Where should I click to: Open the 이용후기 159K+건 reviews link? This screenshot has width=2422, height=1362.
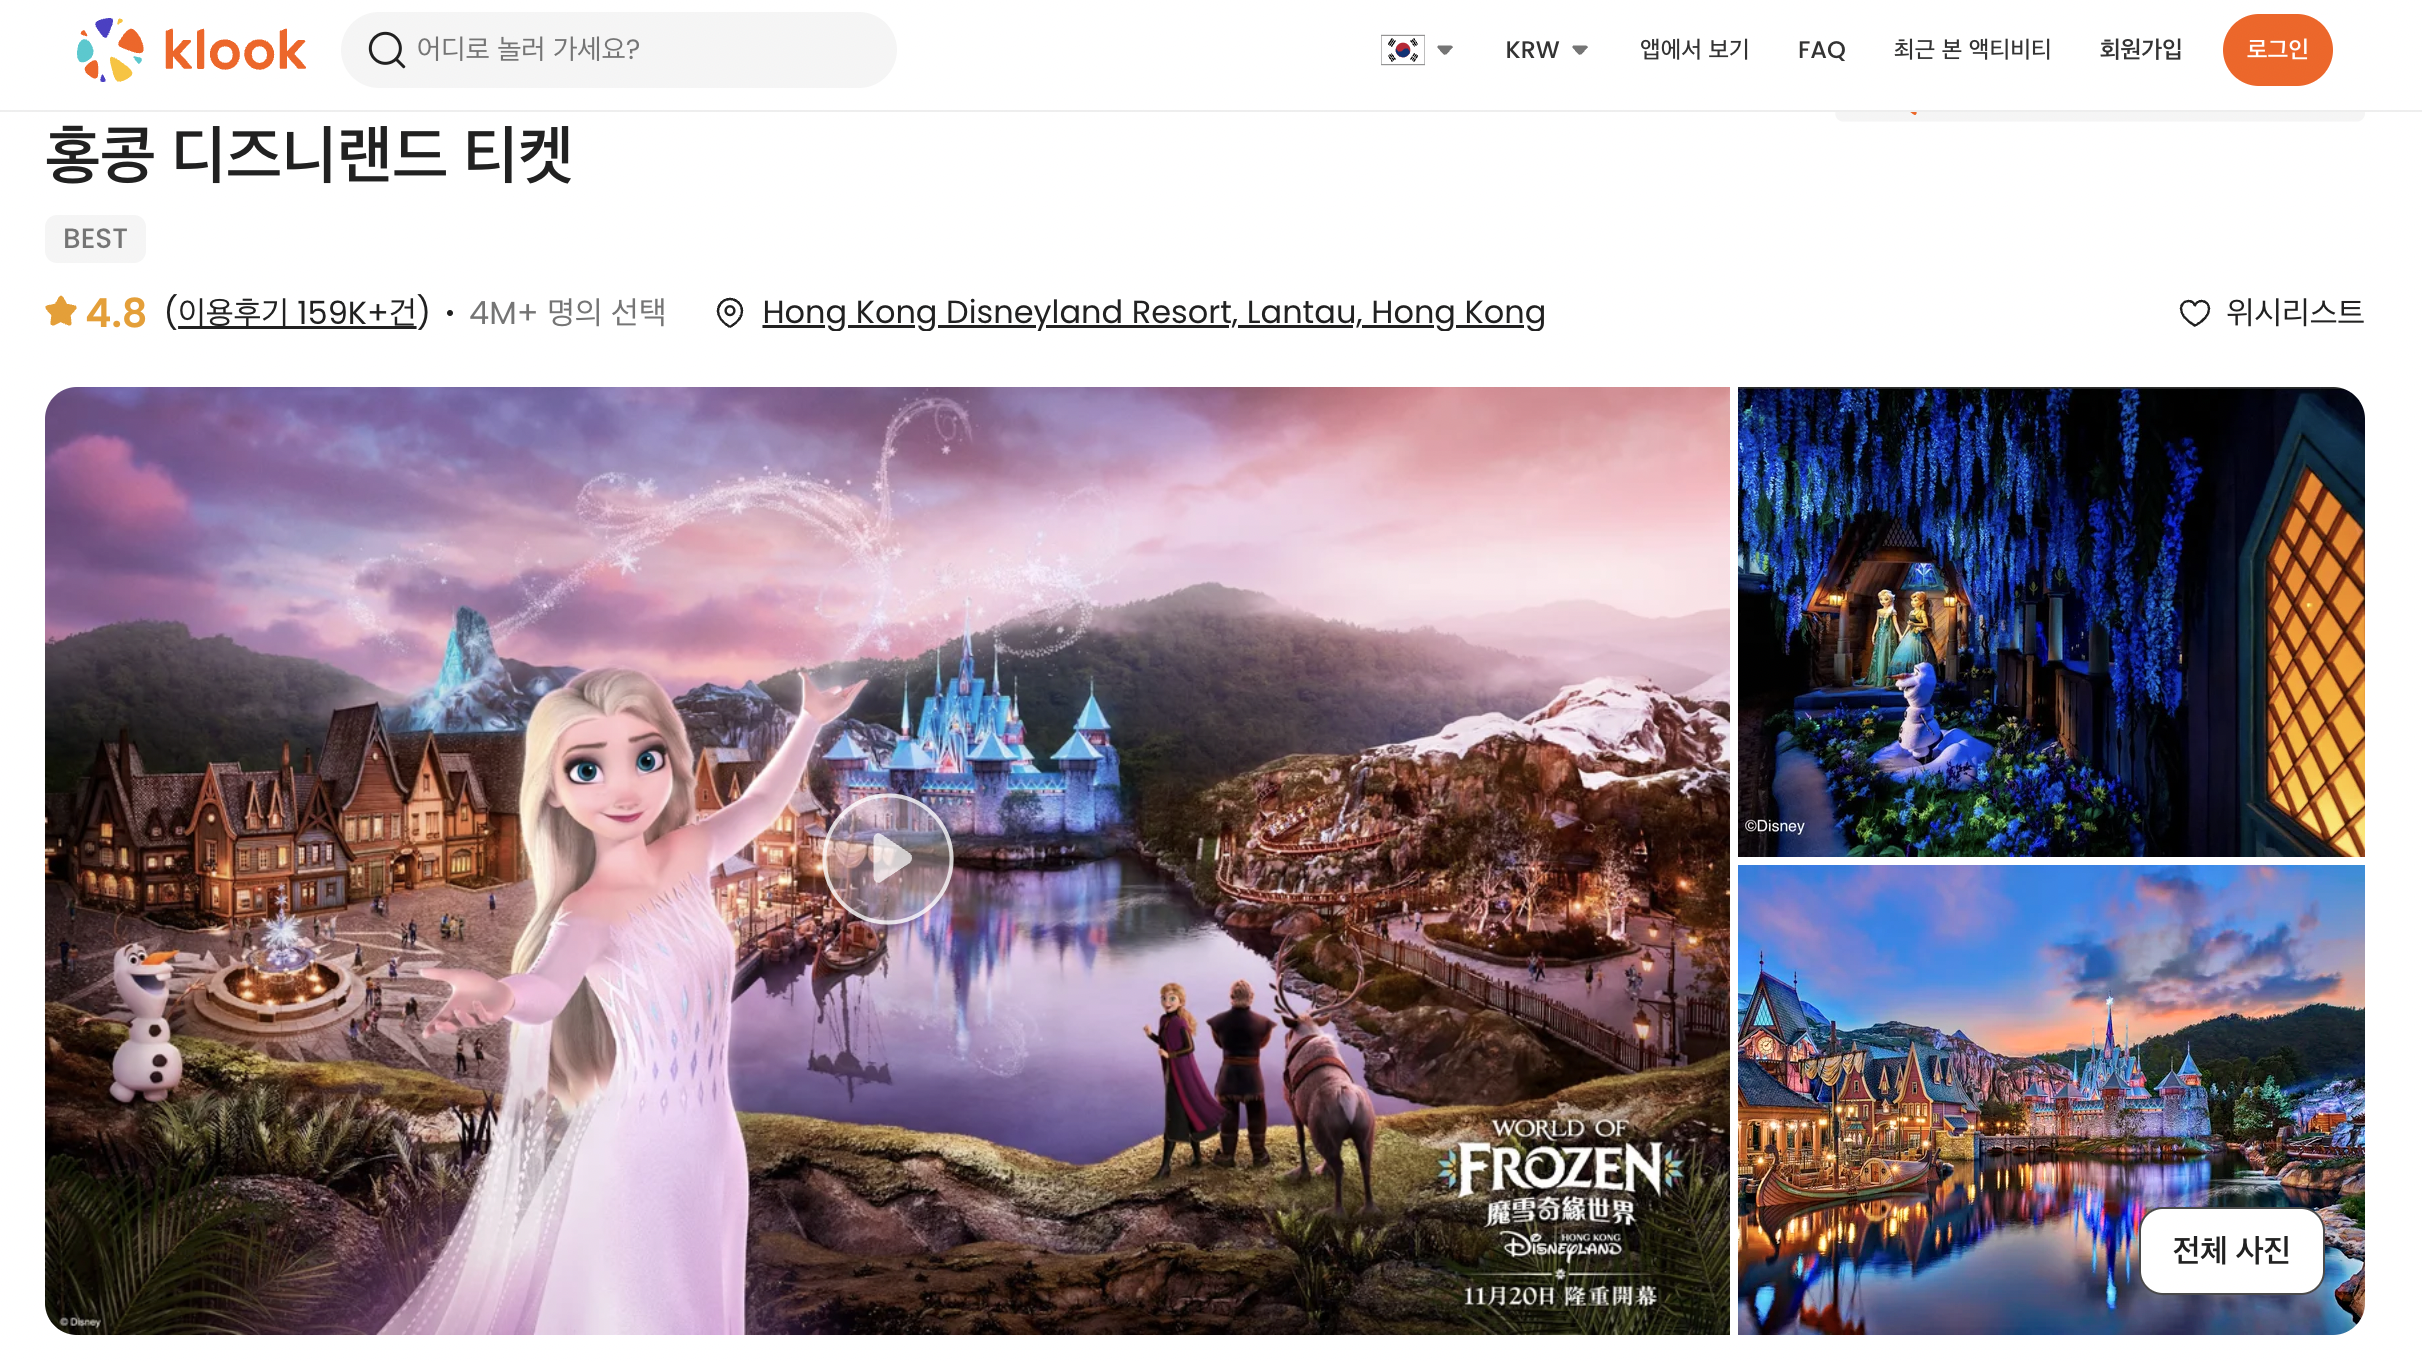[298, 312]
